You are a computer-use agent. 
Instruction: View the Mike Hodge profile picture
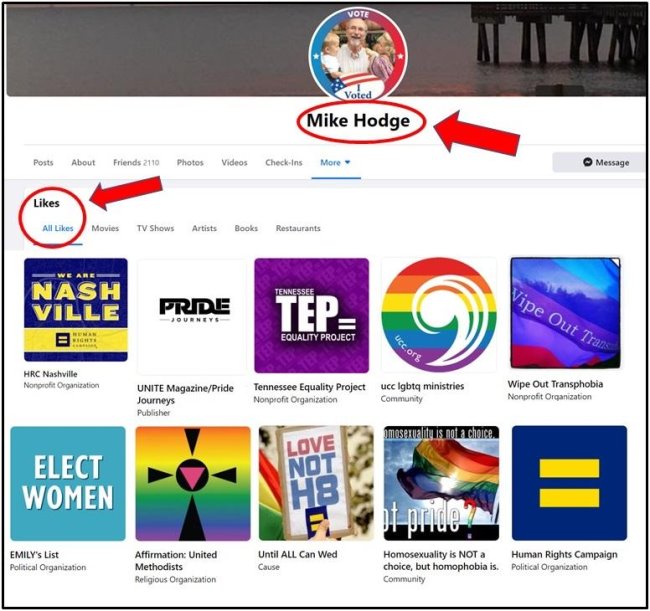pos(358,55)
